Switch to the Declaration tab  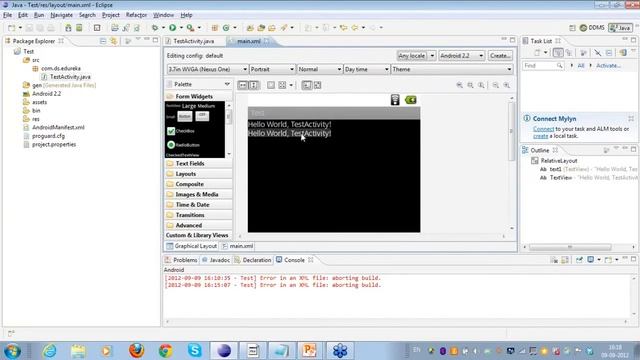tap(253, 260)
